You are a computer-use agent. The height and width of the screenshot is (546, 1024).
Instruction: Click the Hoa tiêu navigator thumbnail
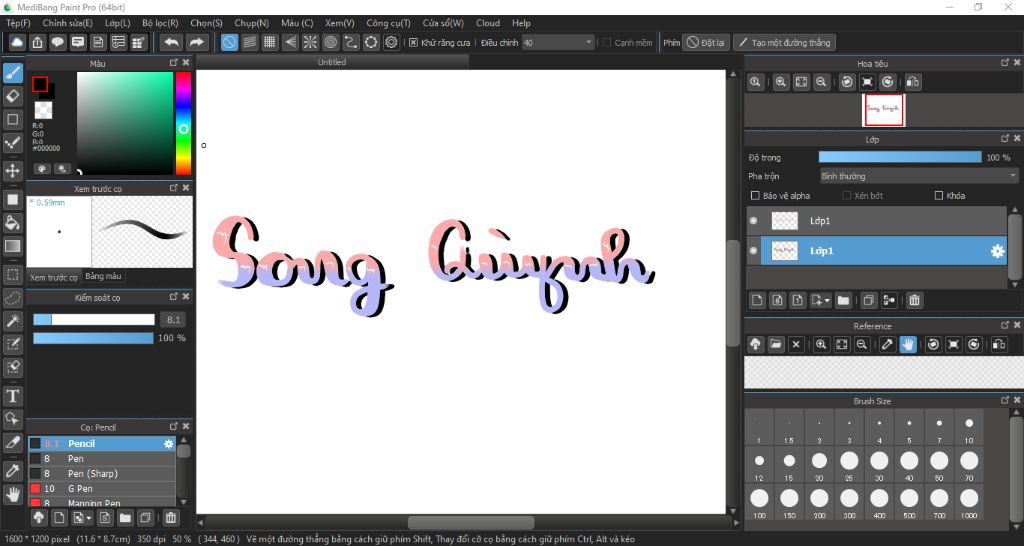point(884,110)
